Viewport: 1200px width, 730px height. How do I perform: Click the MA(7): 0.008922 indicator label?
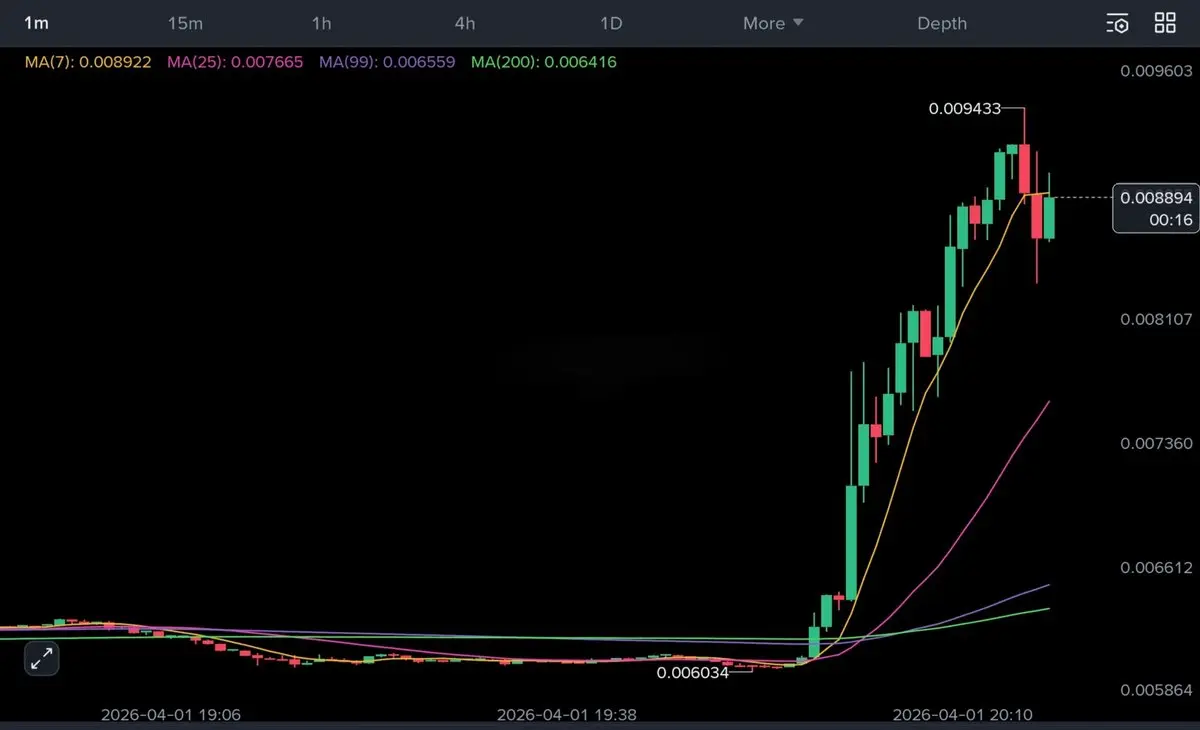88,62
